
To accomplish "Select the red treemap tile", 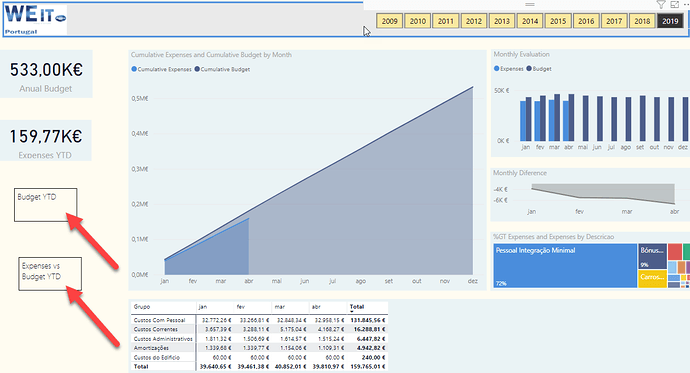I will pos(675,252).
